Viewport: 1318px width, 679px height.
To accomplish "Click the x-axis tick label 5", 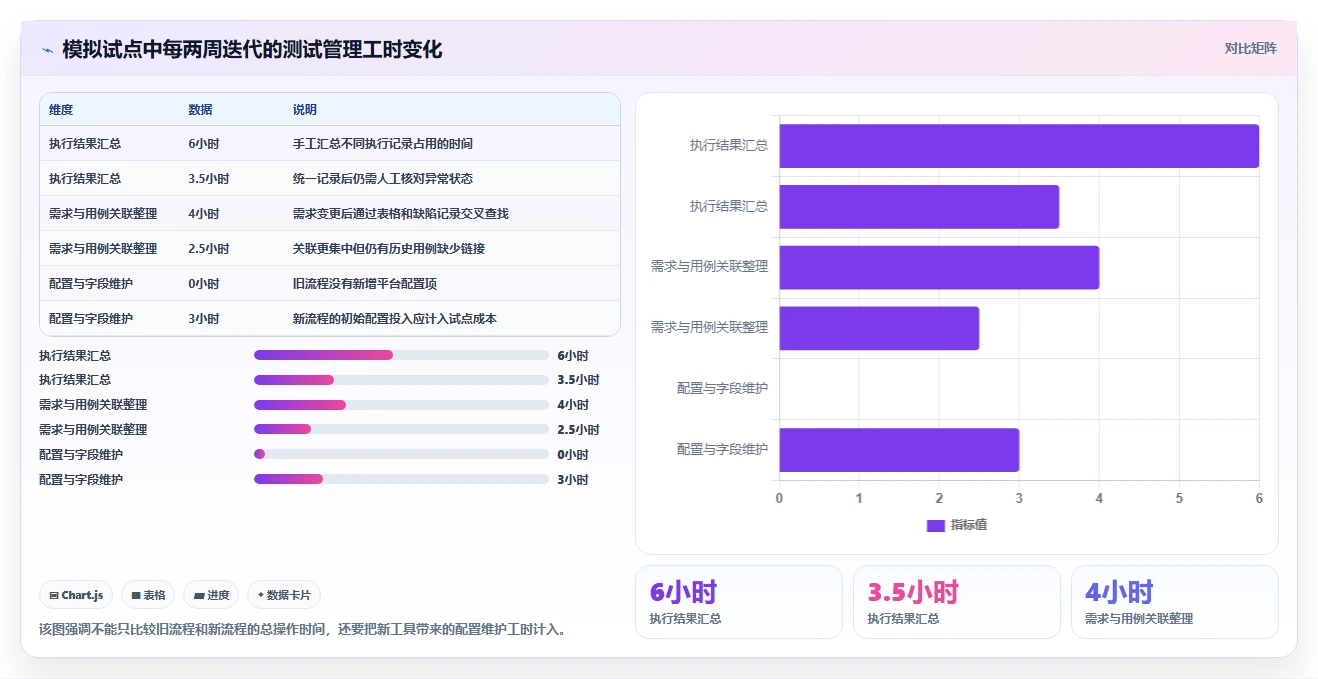I will click(x=1179, y=498).
